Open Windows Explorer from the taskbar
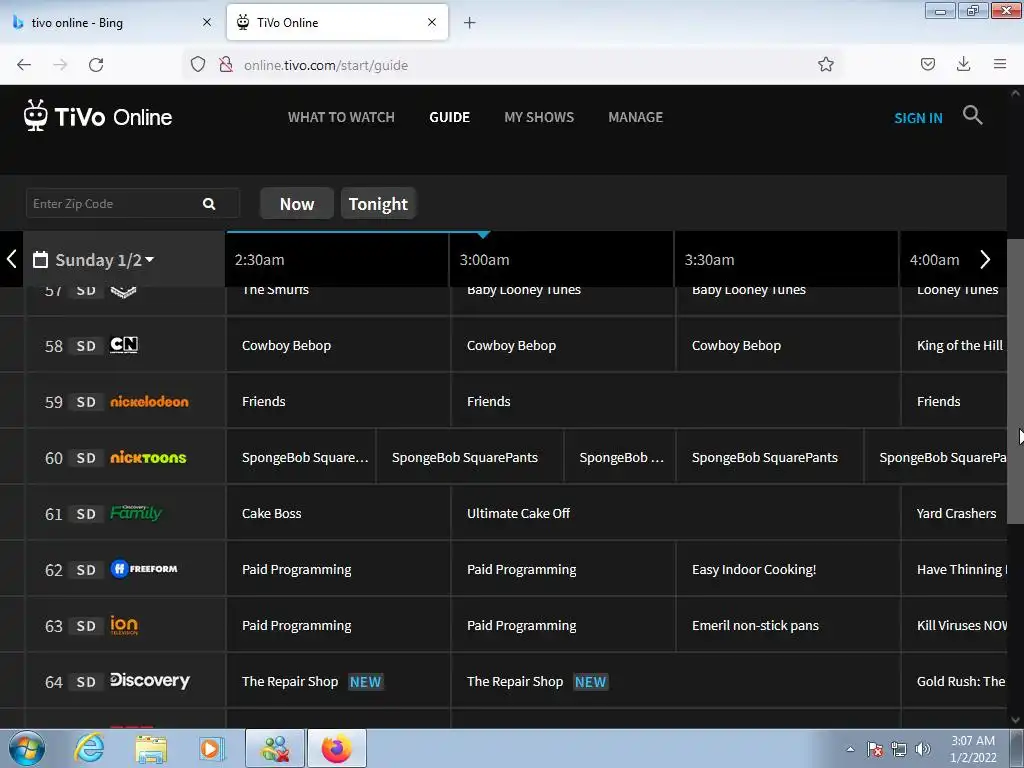This screenshot has width=1024, height=768. (x=151, y=748)
